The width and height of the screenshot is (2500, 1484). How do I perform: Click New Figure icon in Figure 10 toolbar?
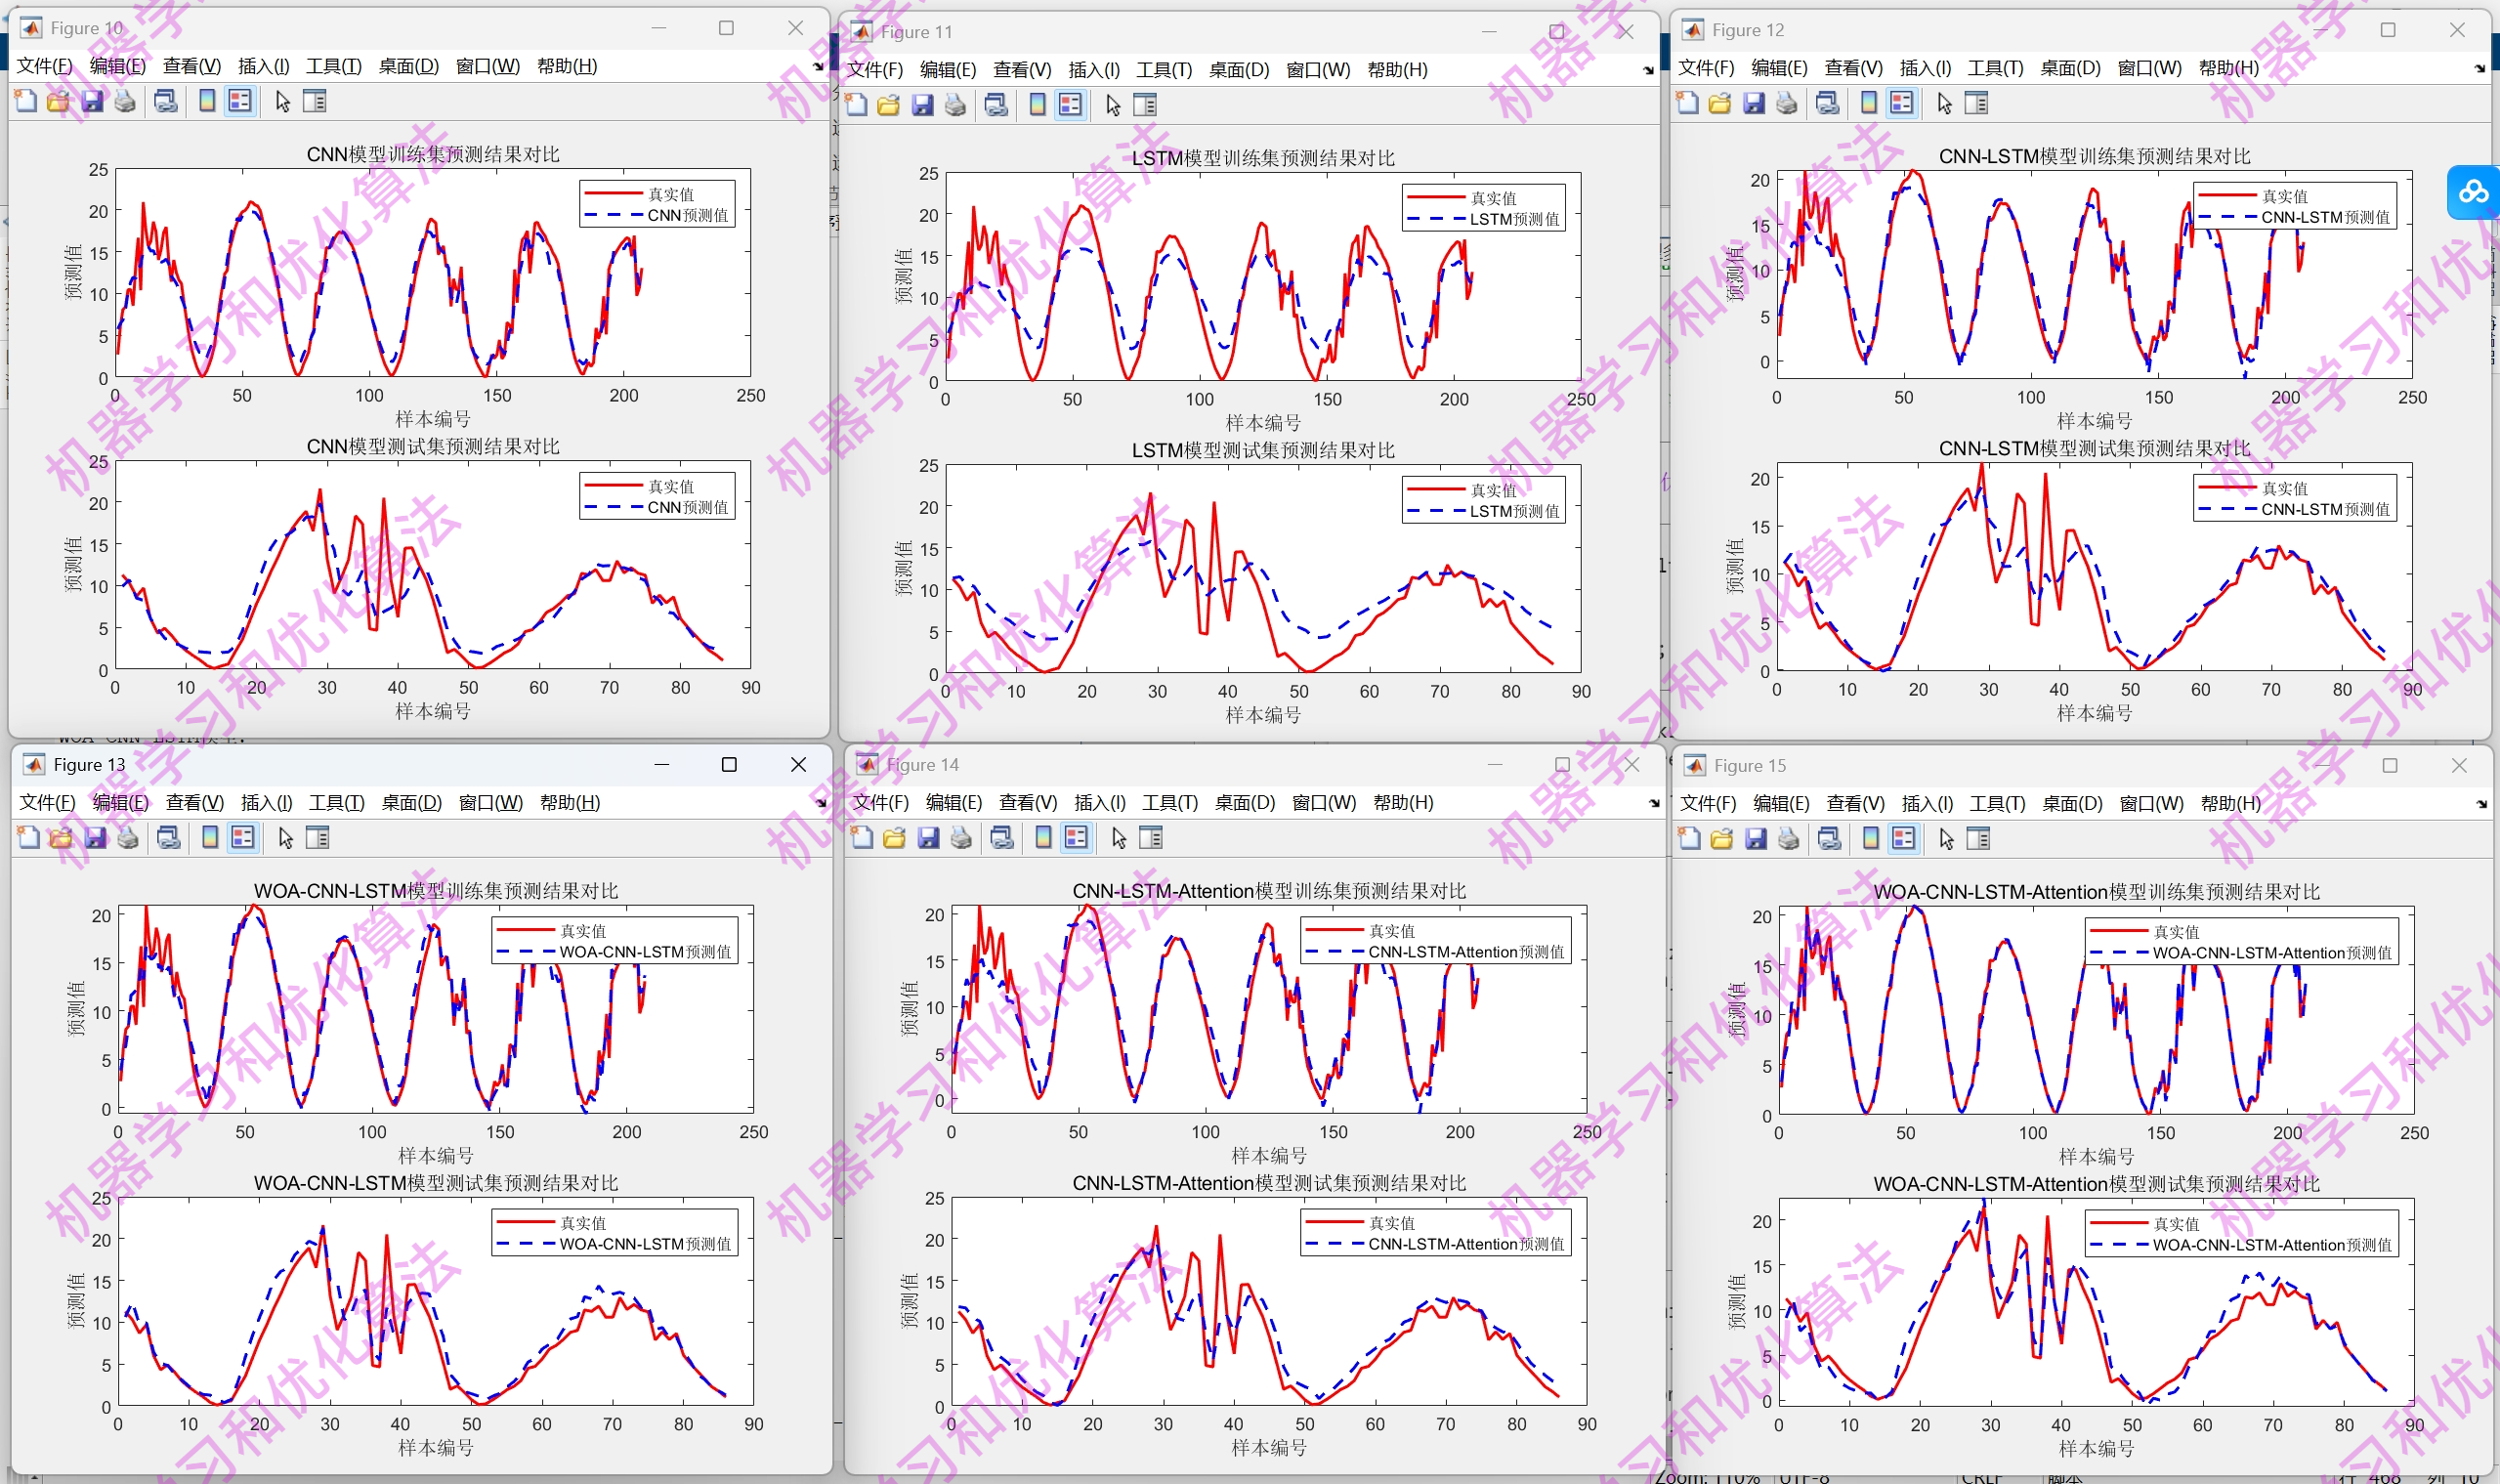26,101
